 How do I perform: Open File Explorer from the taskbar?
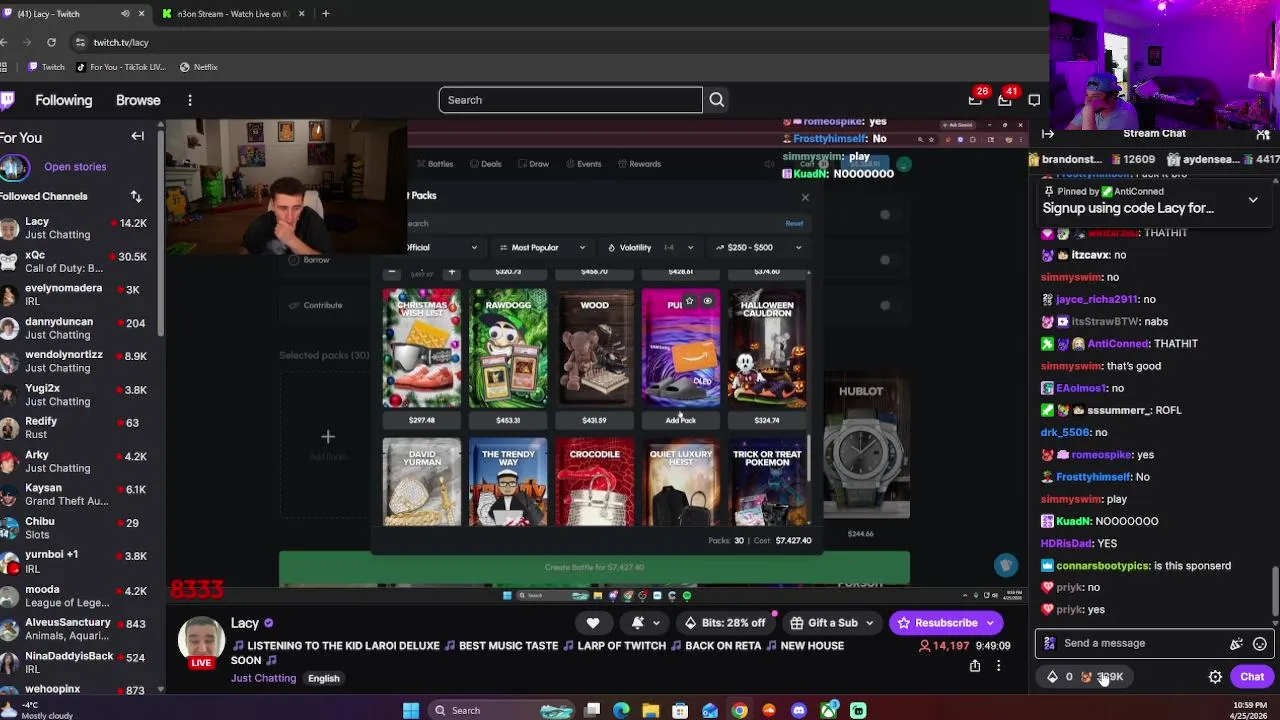[651, 710]
